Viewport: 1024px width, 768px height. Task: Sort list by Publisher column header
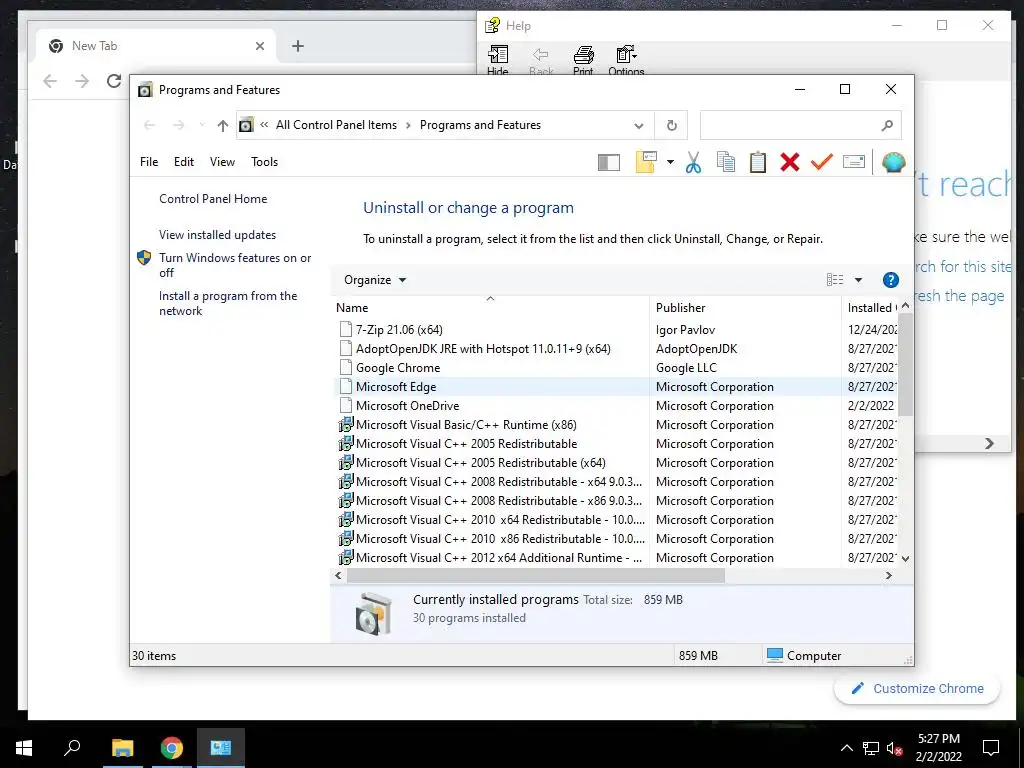tap(745, 308)
